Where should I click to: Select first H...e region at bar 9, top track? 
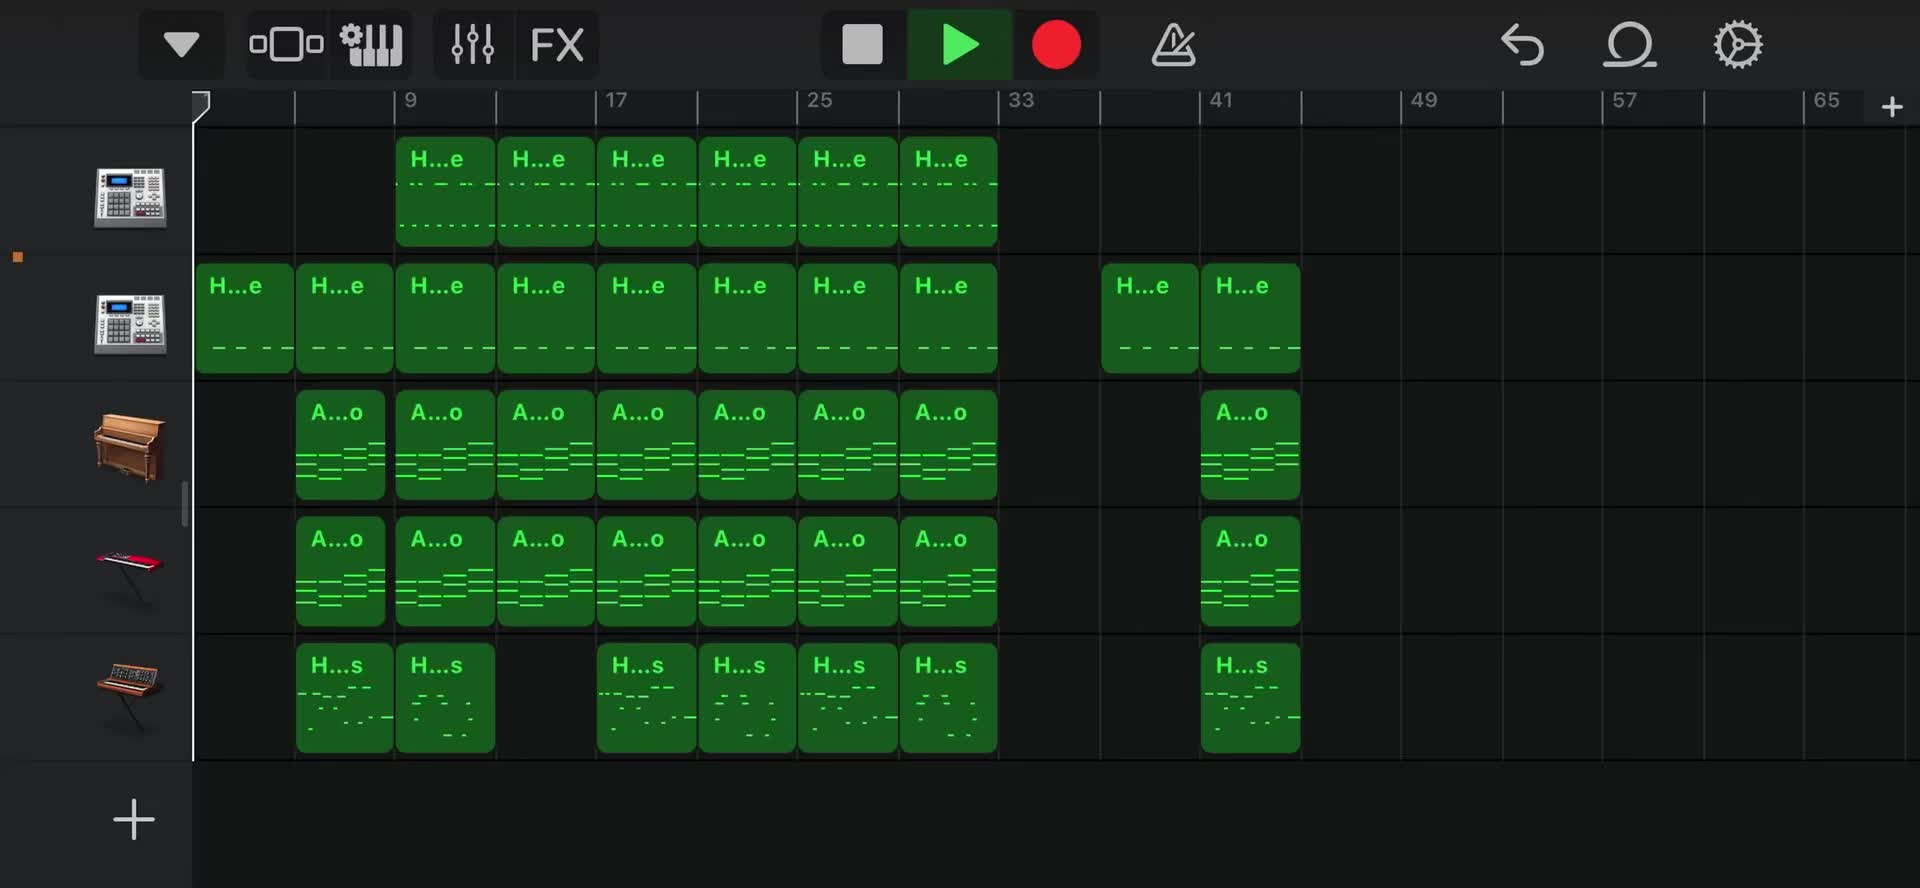click(445, 191)
